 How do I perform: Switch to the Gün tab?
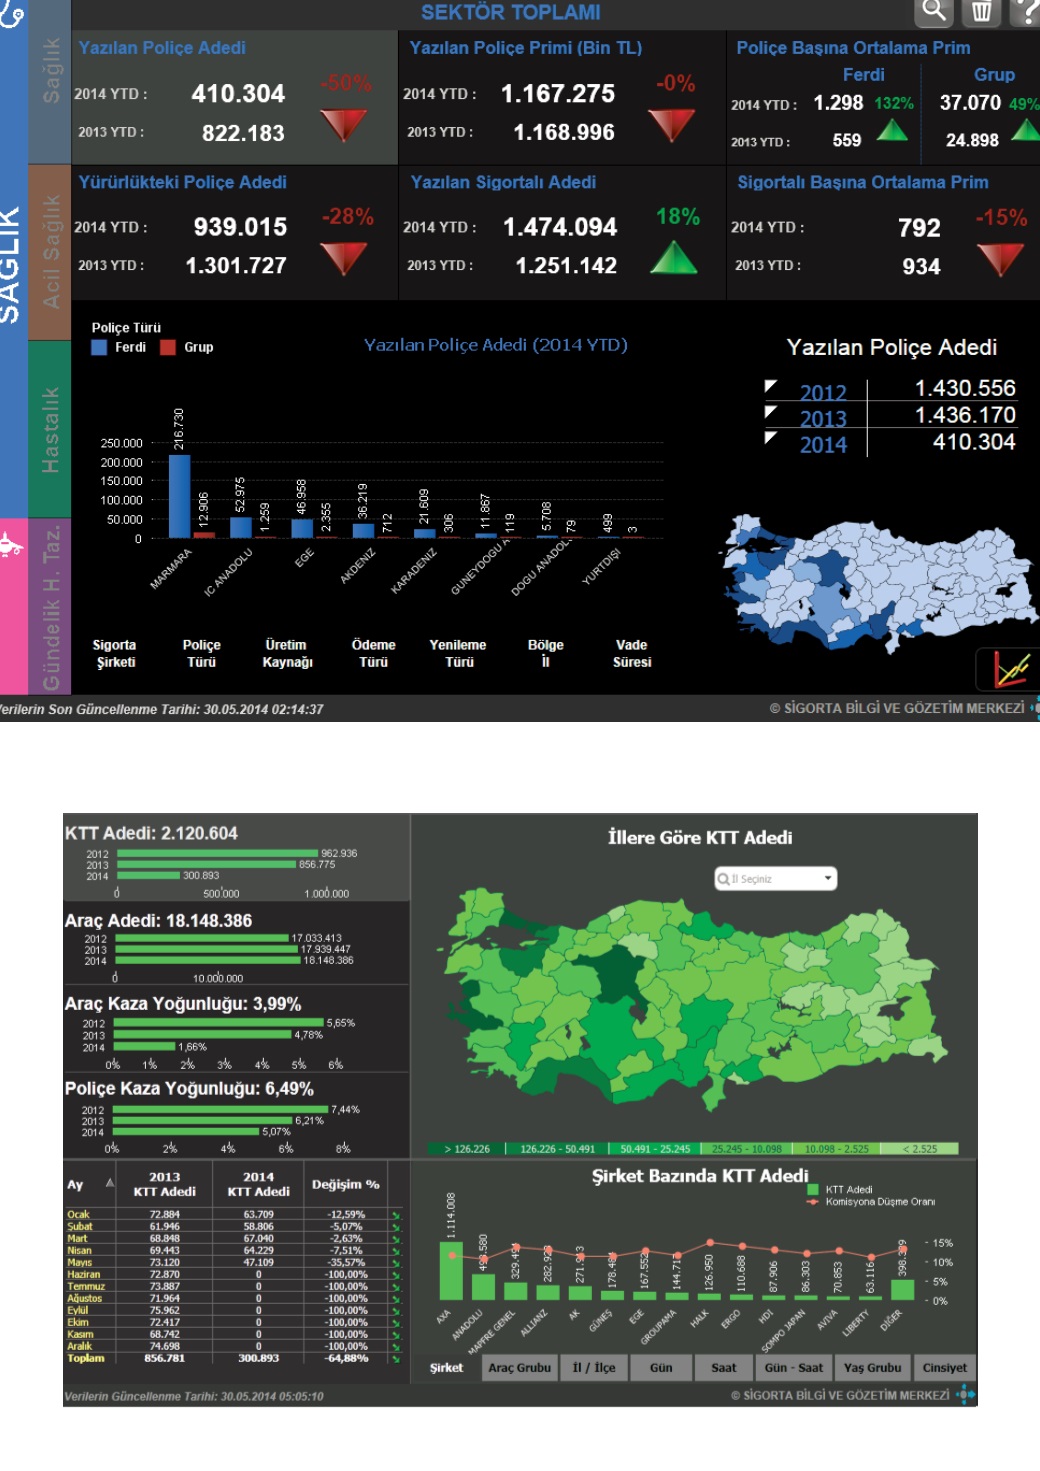pyautogui.click(x=661, y=1368)
